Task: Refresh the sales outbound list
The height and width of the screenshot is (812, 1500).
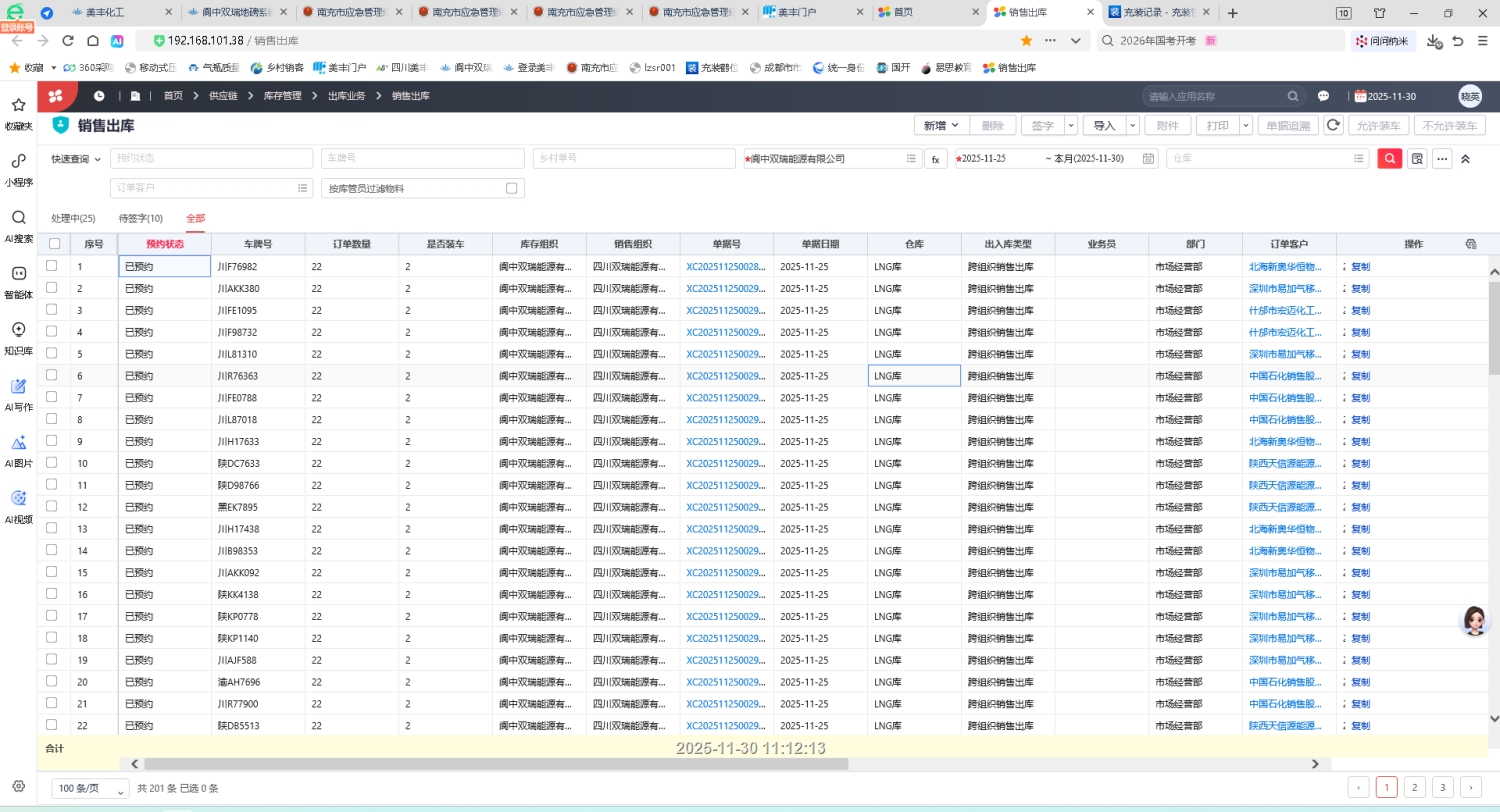Action: pyautogui.click(x=1333, y=126)
